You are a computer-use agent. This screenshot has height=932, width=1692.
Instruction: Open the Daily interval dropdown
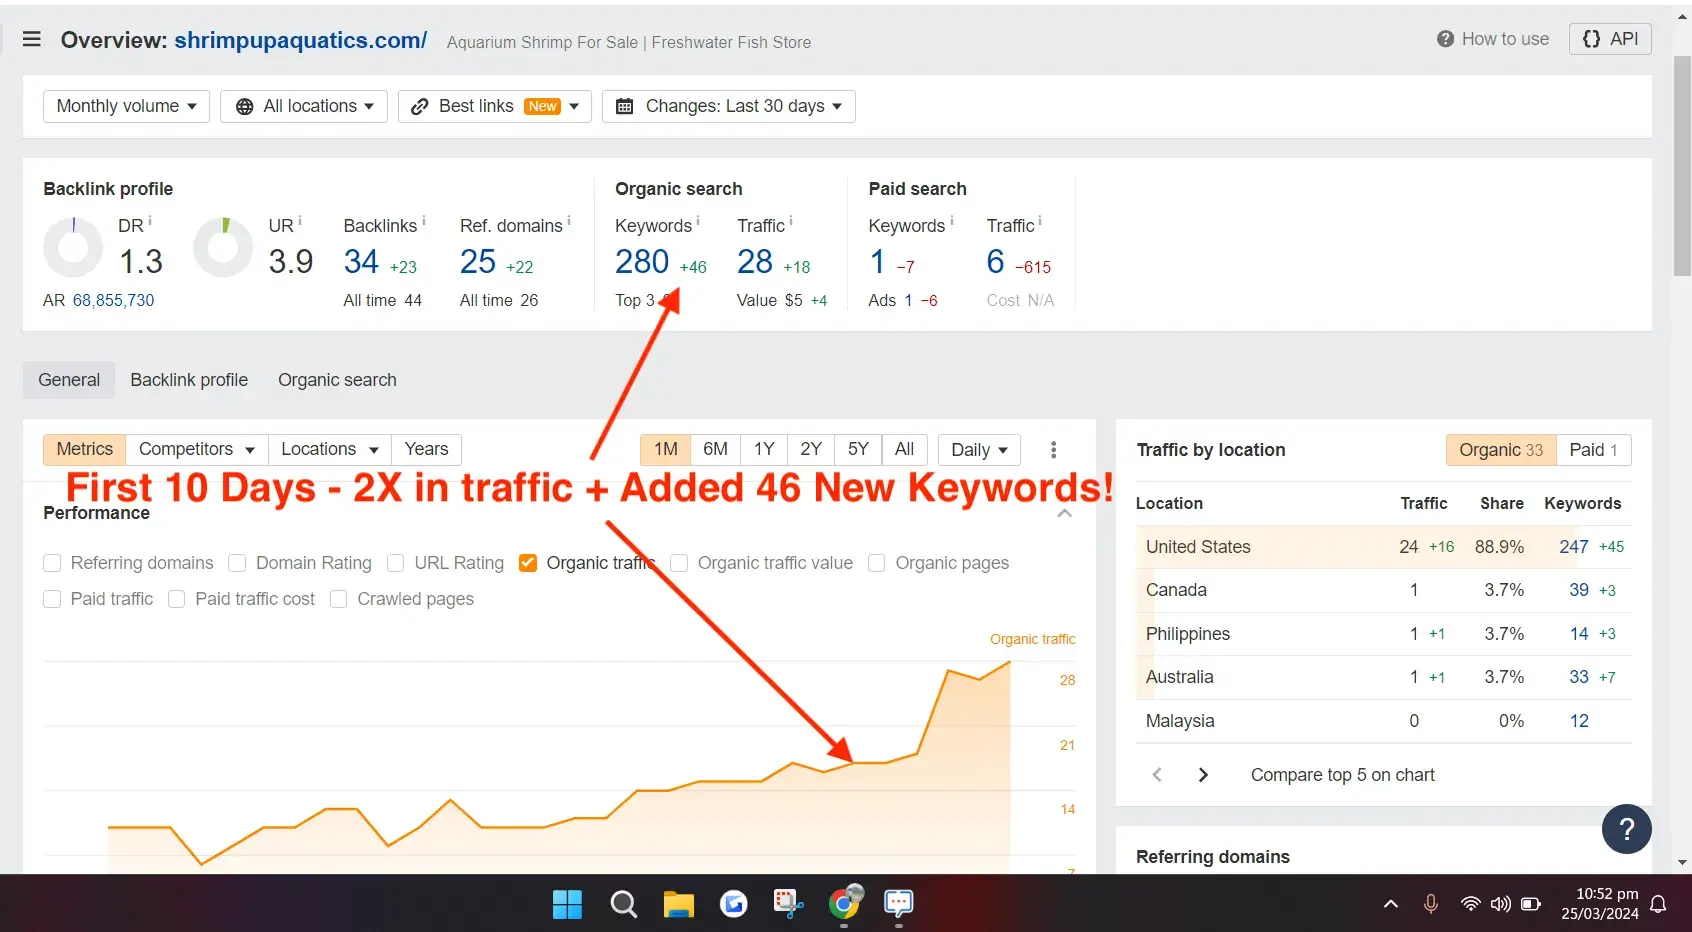click(x=979, y=449)
